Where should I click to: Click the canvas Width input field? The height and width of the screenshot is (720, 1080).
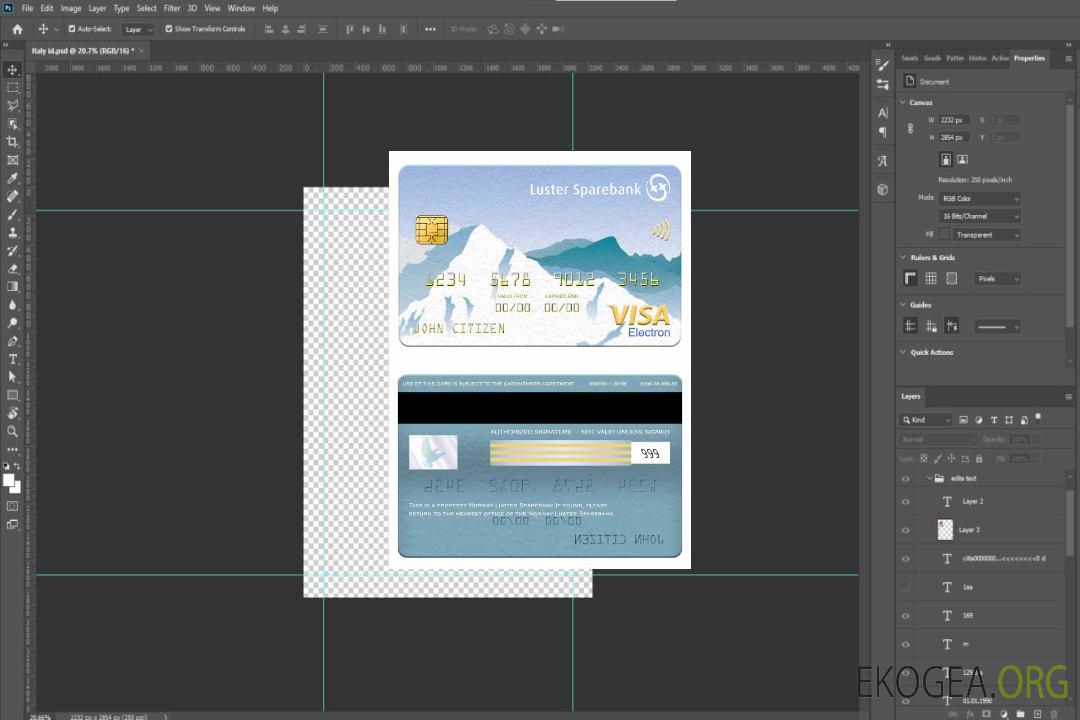pyautogui.click(x=954, y=120)
